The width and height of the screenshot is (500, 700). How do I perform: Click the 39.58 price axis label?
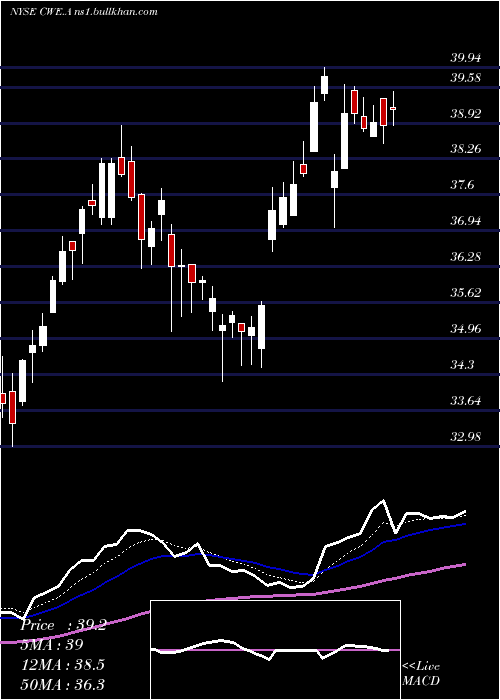click(x=466, y=78)
